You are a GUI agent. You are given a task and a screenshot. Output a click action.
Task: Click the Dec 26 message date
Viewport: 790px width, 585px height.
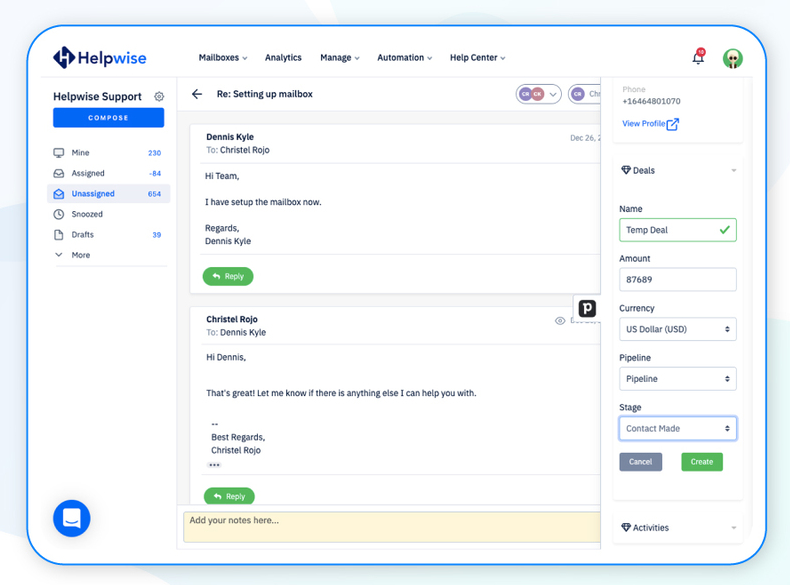[585, 138]
